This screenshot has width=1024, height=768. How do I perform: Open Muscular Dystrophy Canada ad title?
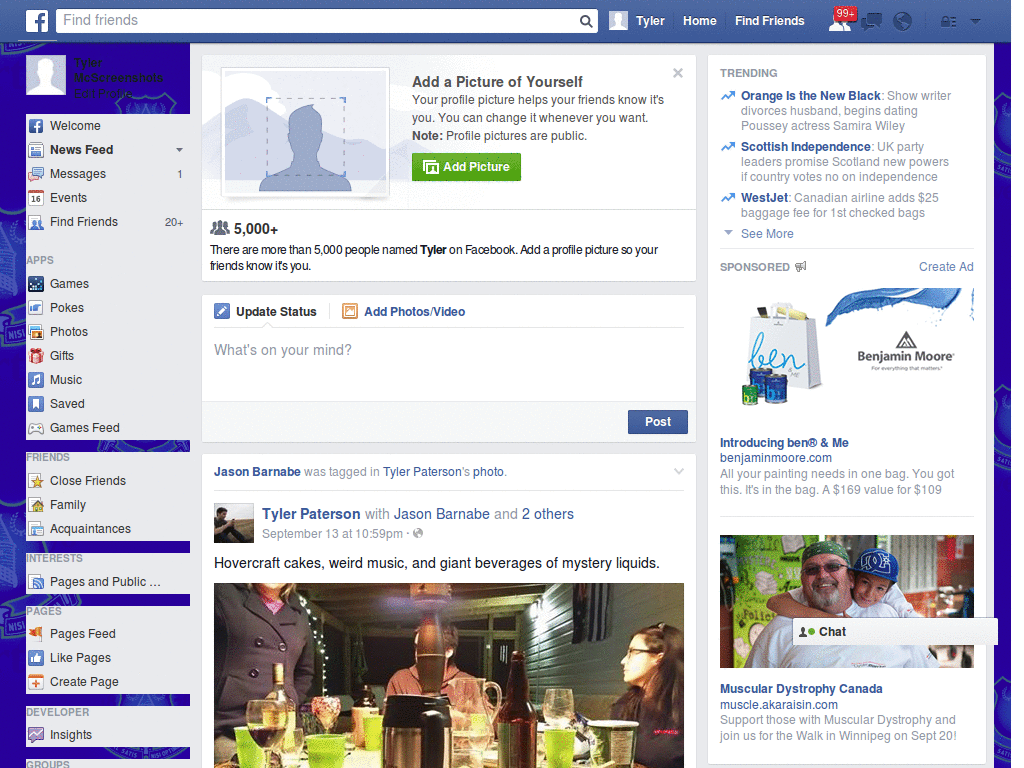click(x=801, y=688)
